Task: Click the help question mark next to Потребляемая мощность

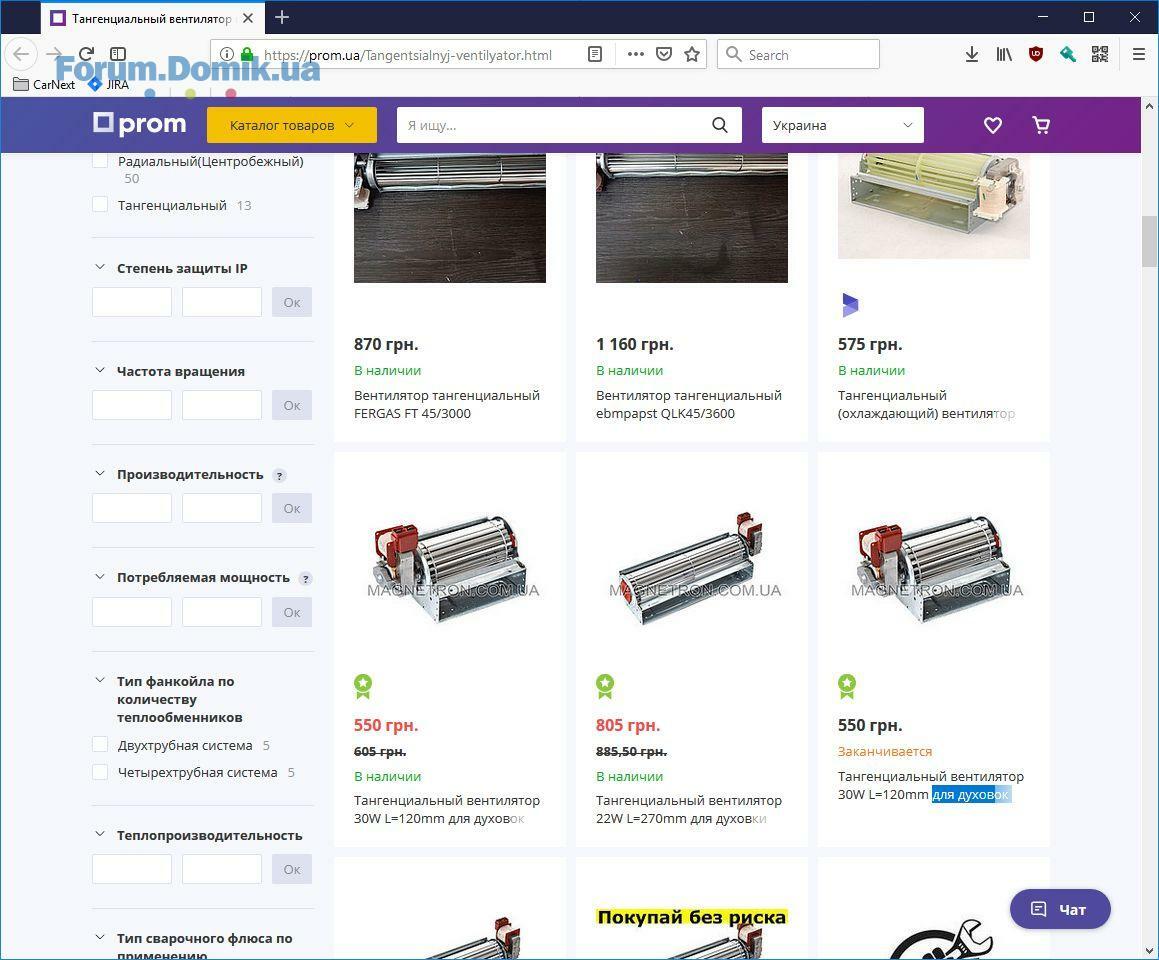Action: click(x=305, y=579)
